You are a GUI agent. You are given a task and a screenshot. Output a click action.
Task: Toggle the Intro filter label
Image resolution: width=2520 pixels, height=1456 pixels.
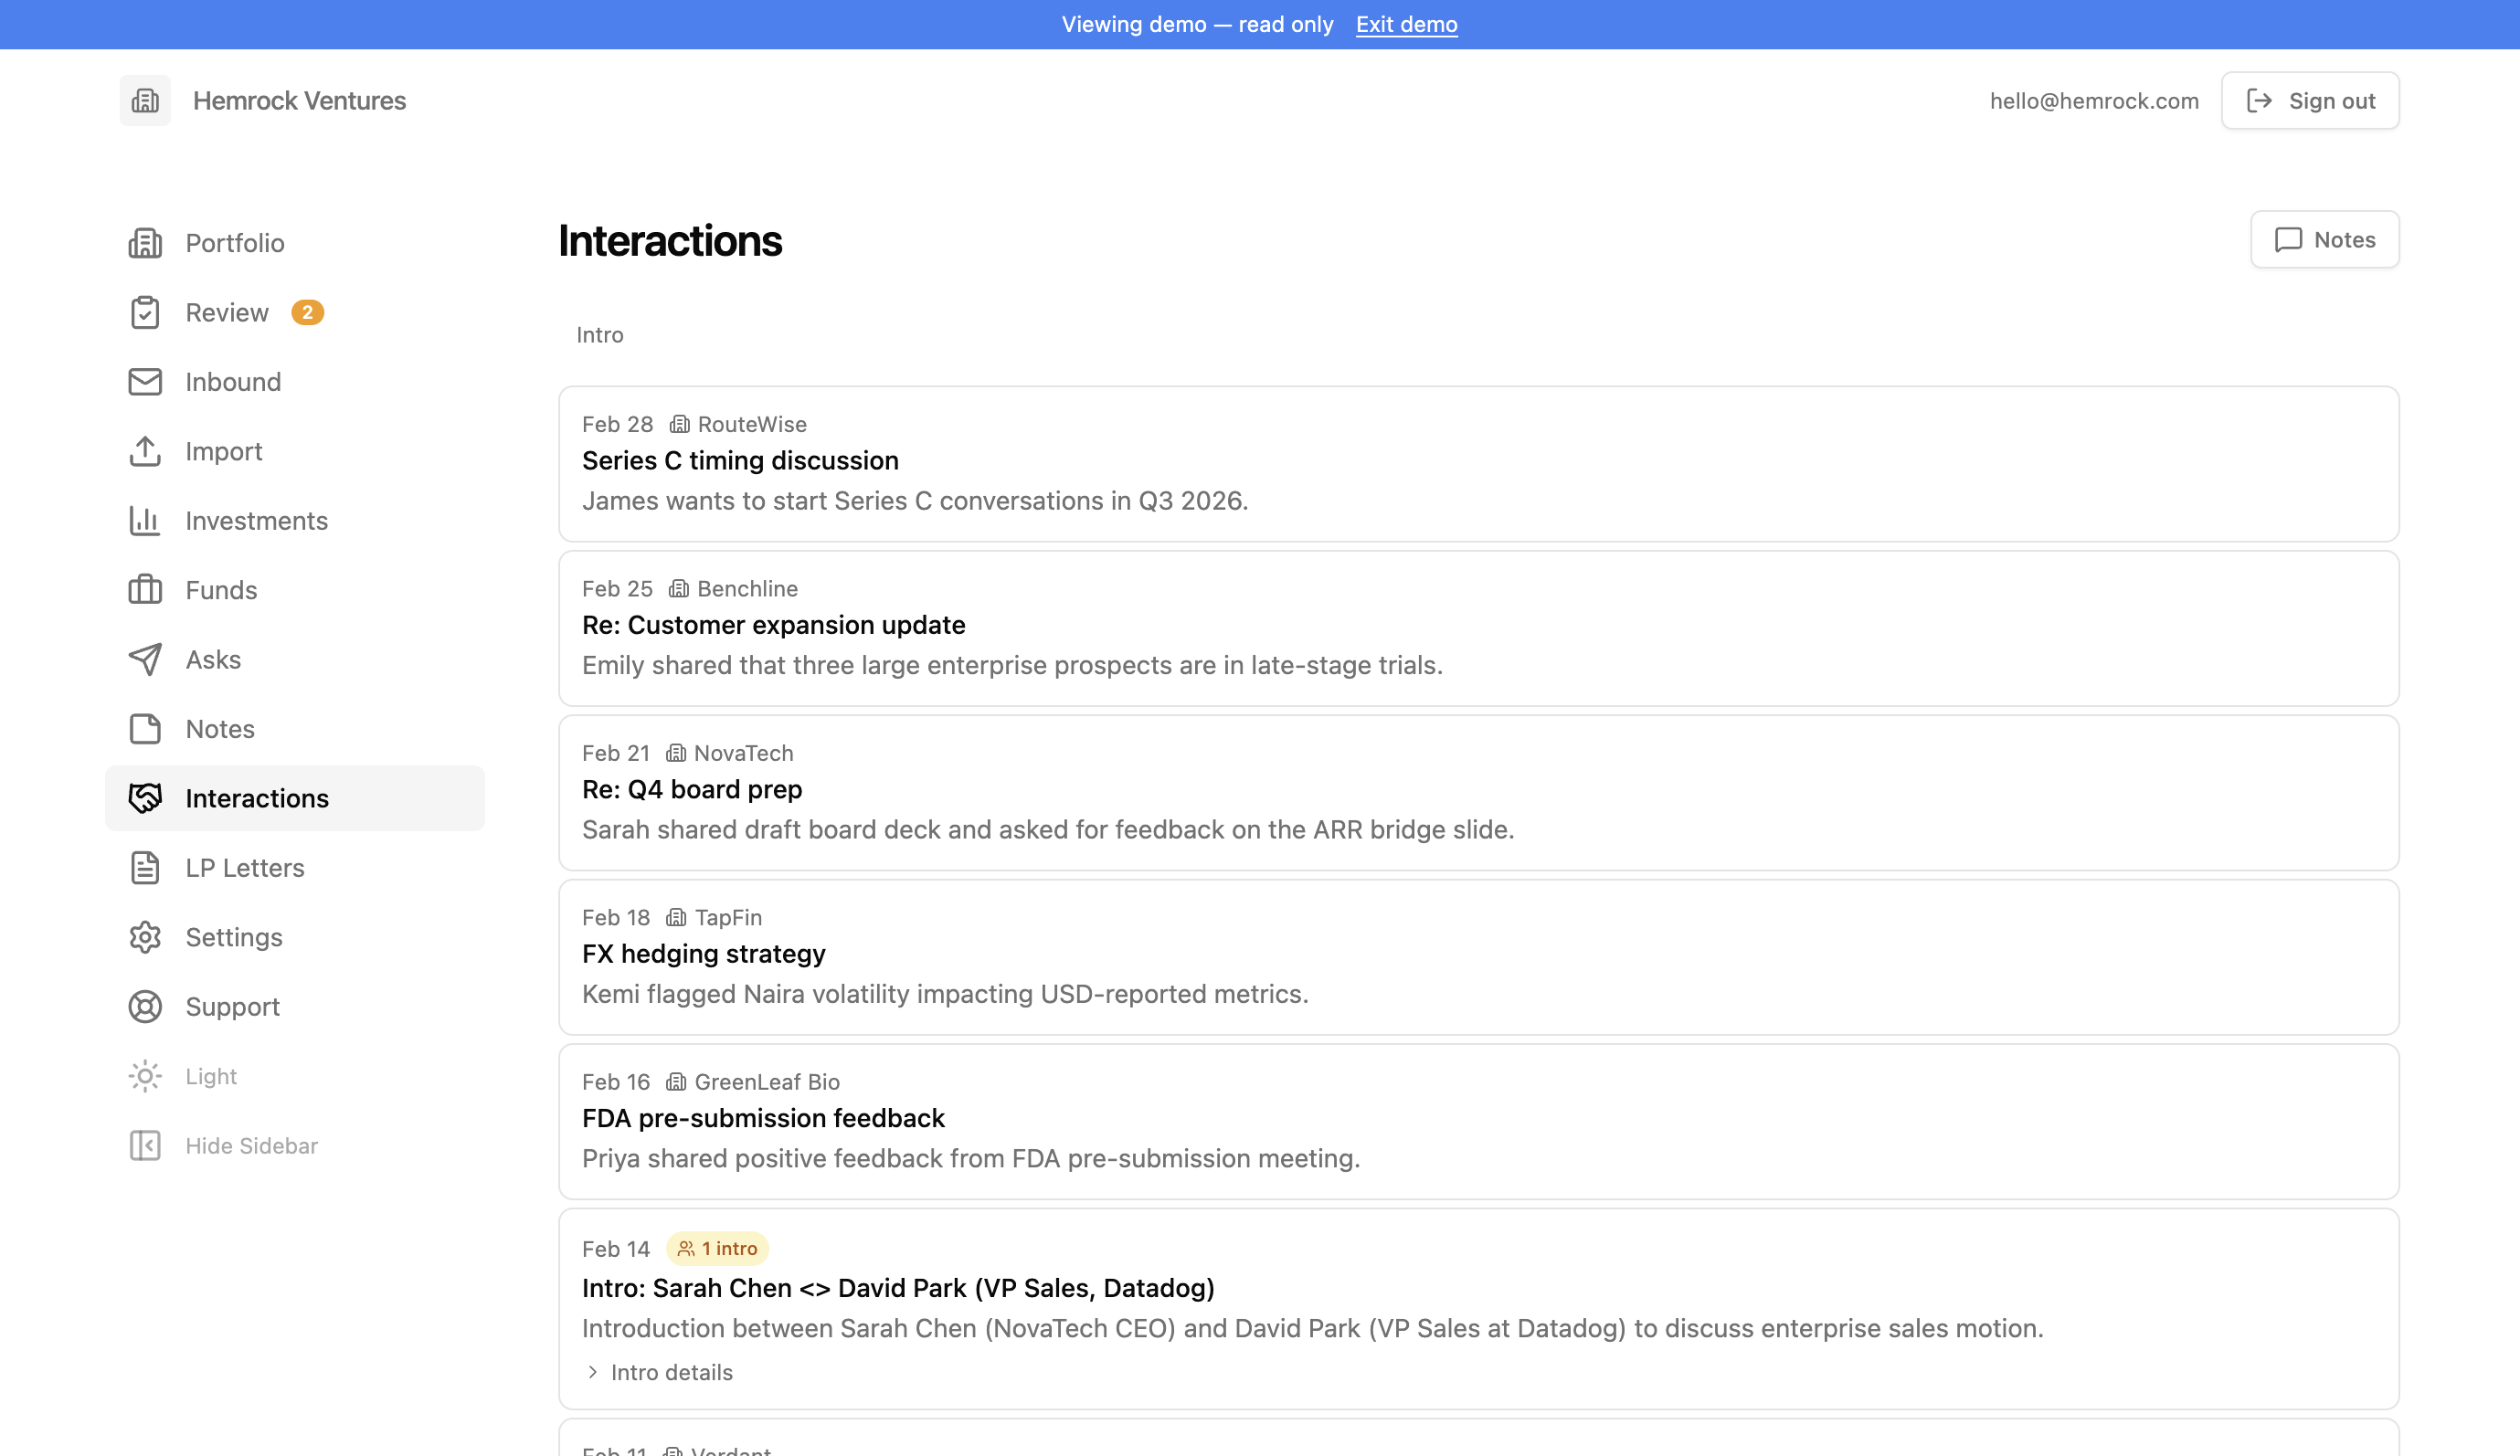600,335
